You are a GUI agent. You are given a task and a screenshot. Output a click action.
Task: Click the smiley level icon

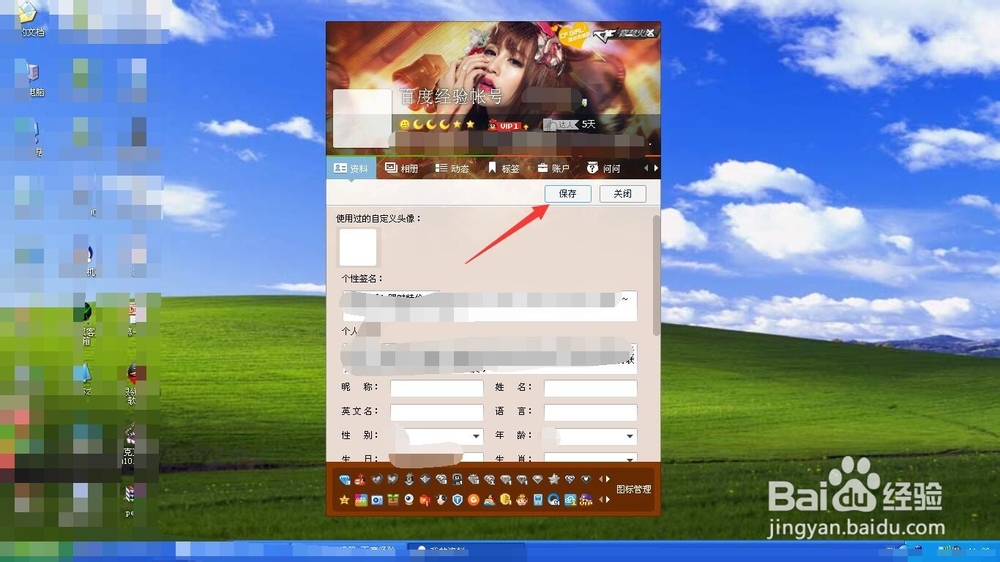(404, 124)
